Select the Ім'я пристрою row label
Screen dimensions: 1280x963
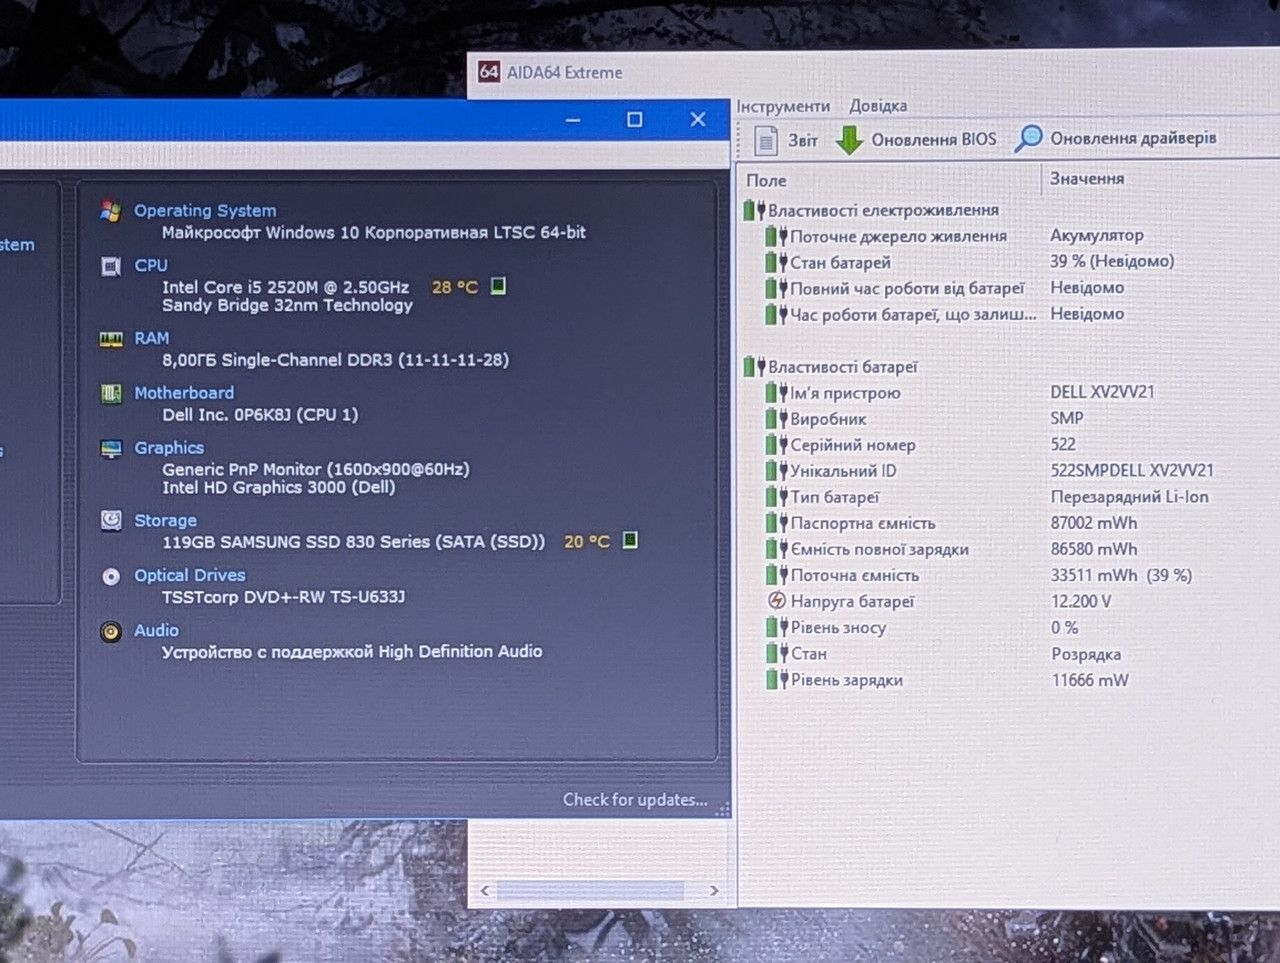(x=845, y=393)
